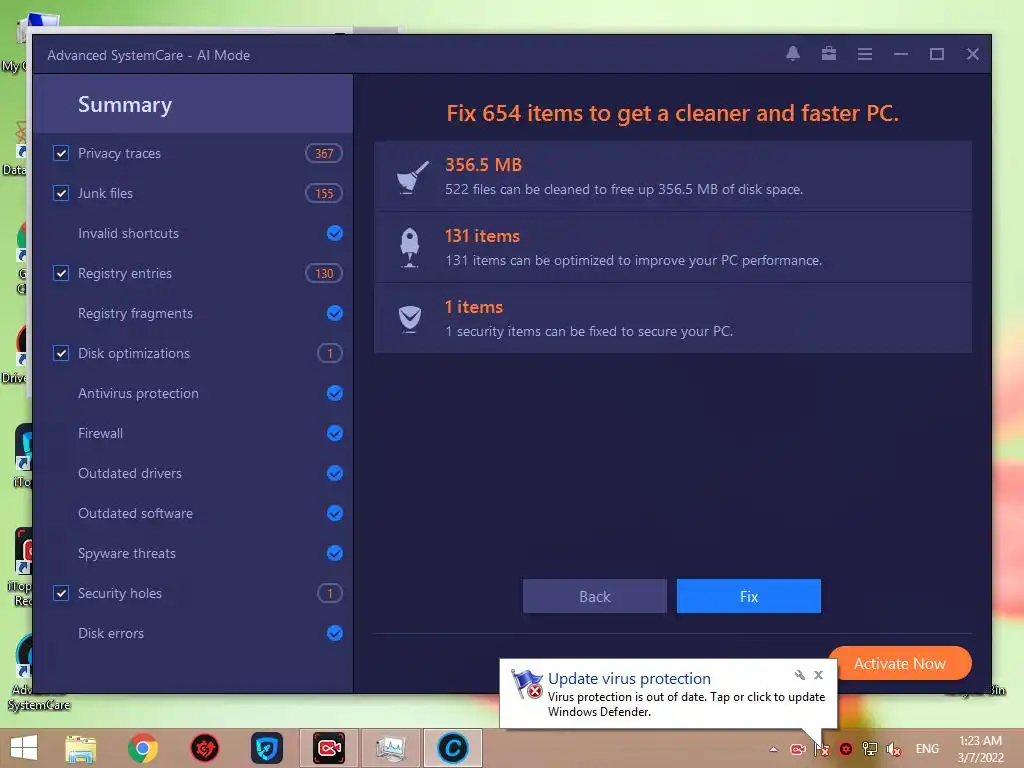Select Outdated drivers in sidebar
Screen dimensions: 1024x768
[130, 473]
